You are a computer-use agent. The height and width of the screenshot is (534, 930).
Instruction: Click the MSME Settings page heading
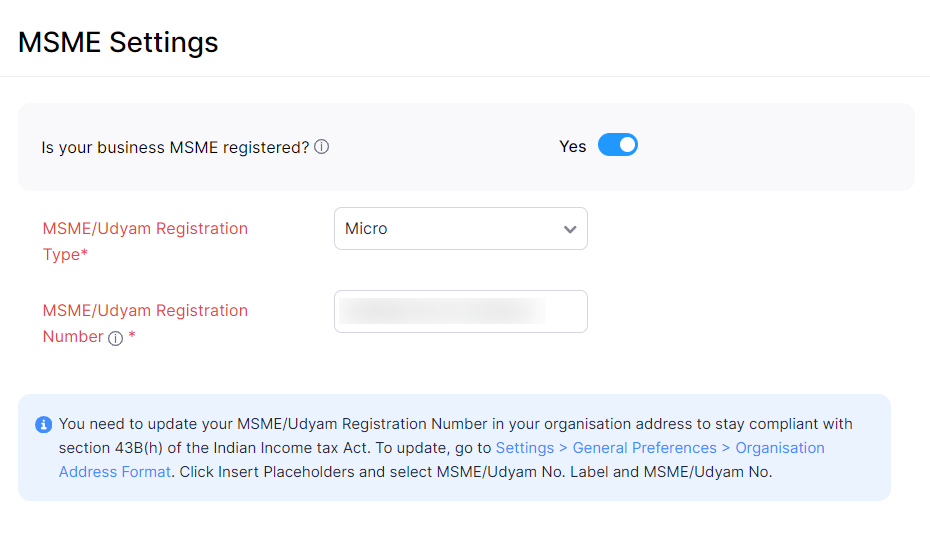click(118, 42)
